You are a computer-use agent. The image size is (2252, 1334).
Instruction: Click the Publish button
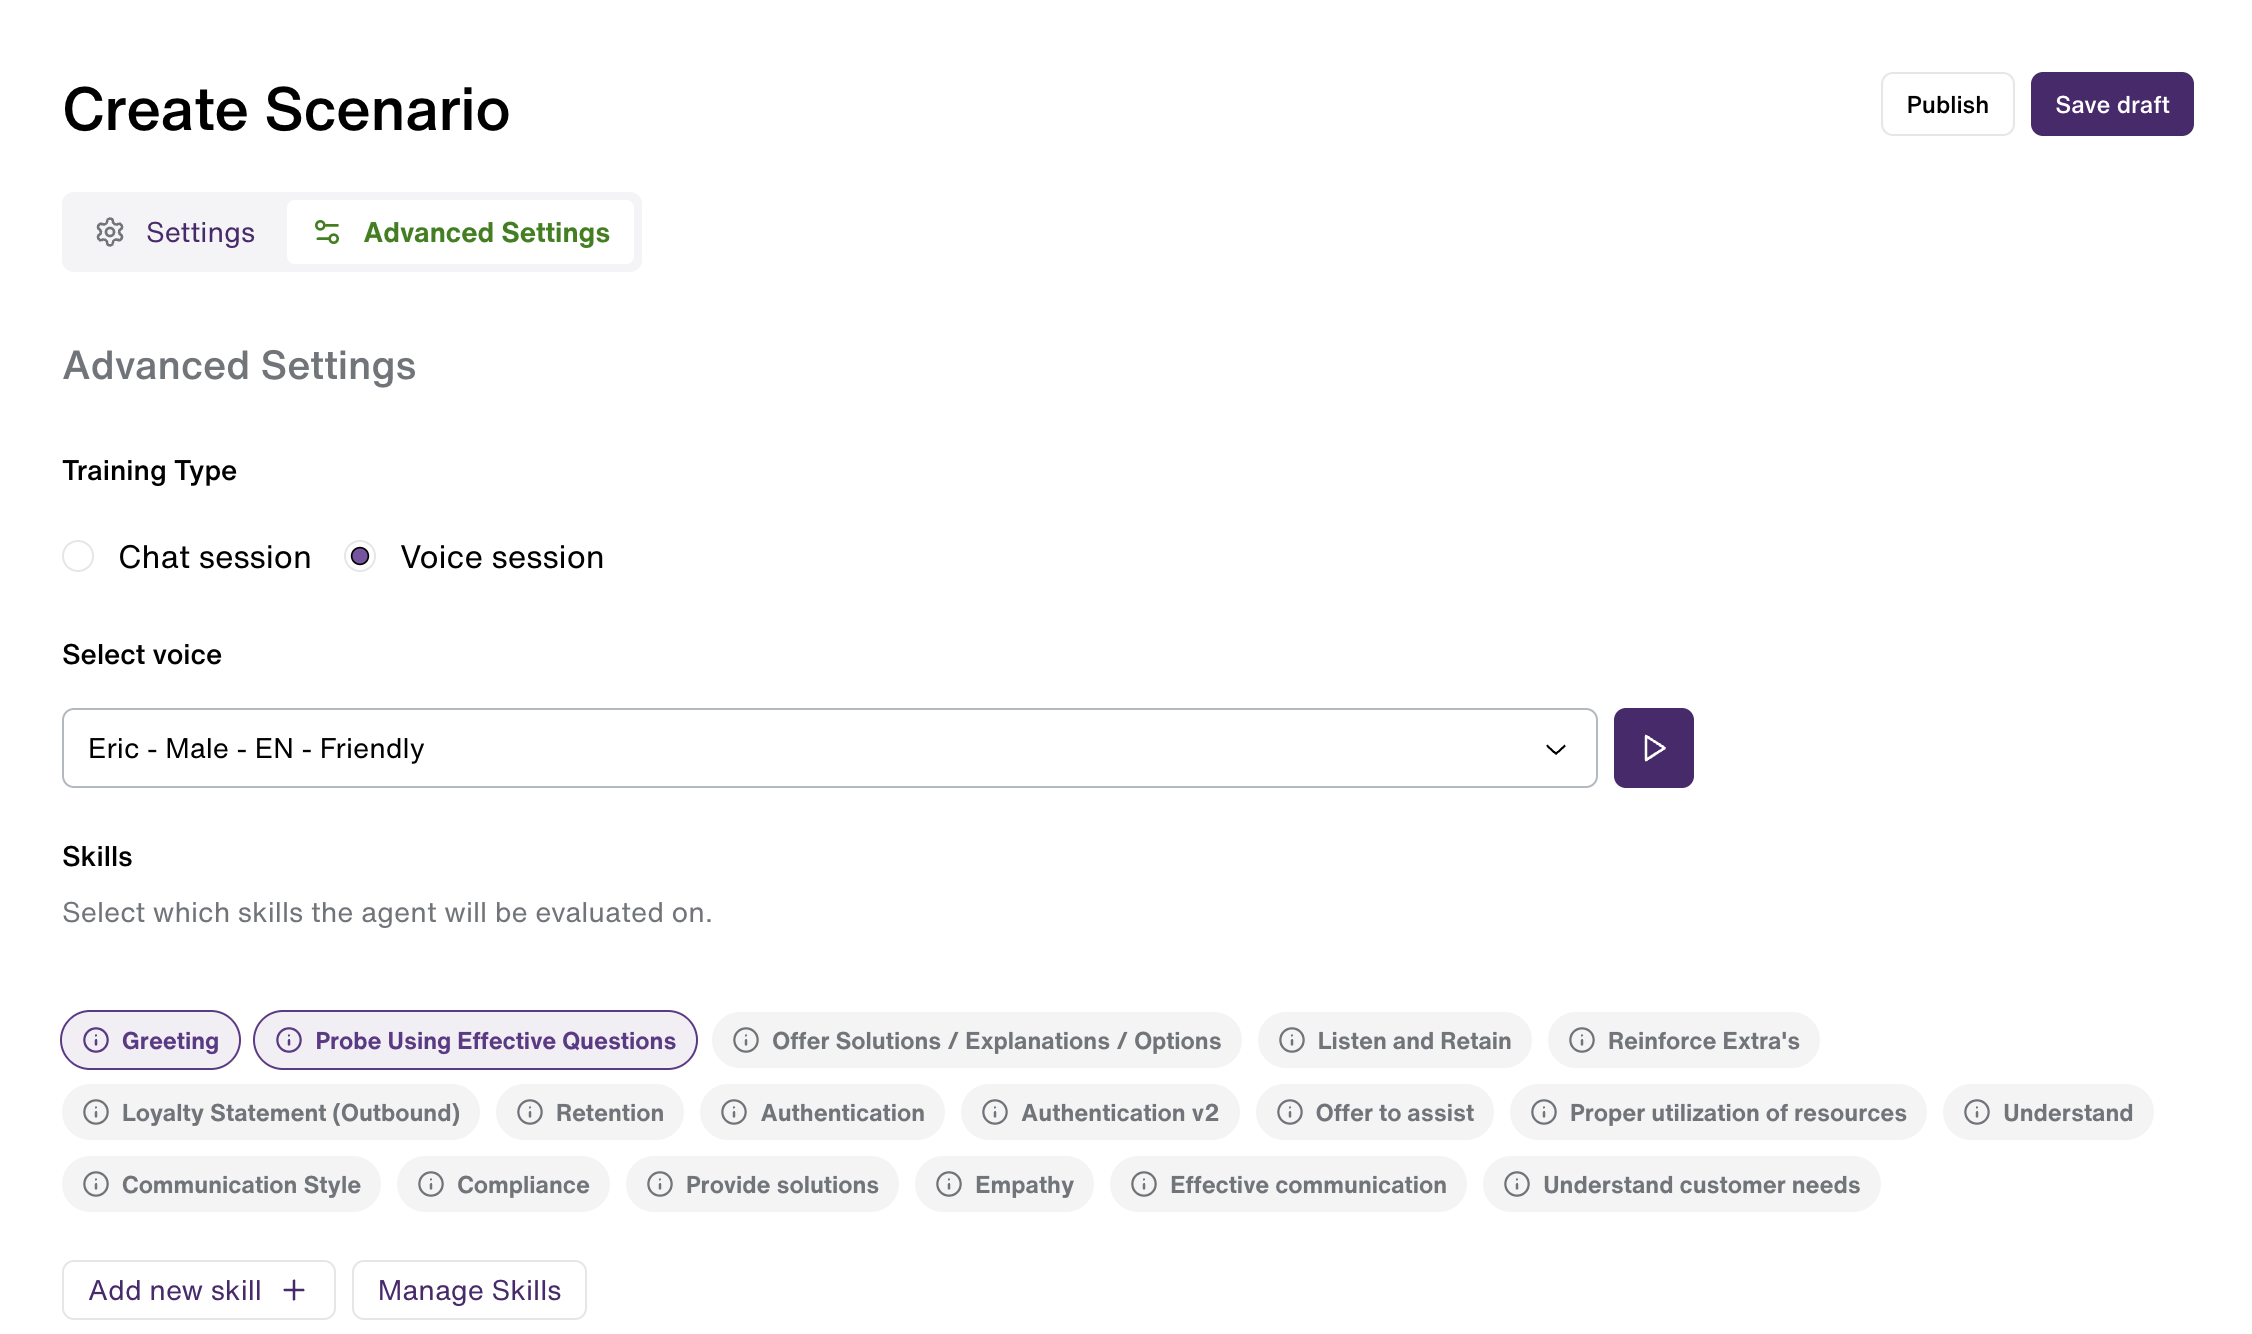pyautogui.click(x=1947, y=104)
